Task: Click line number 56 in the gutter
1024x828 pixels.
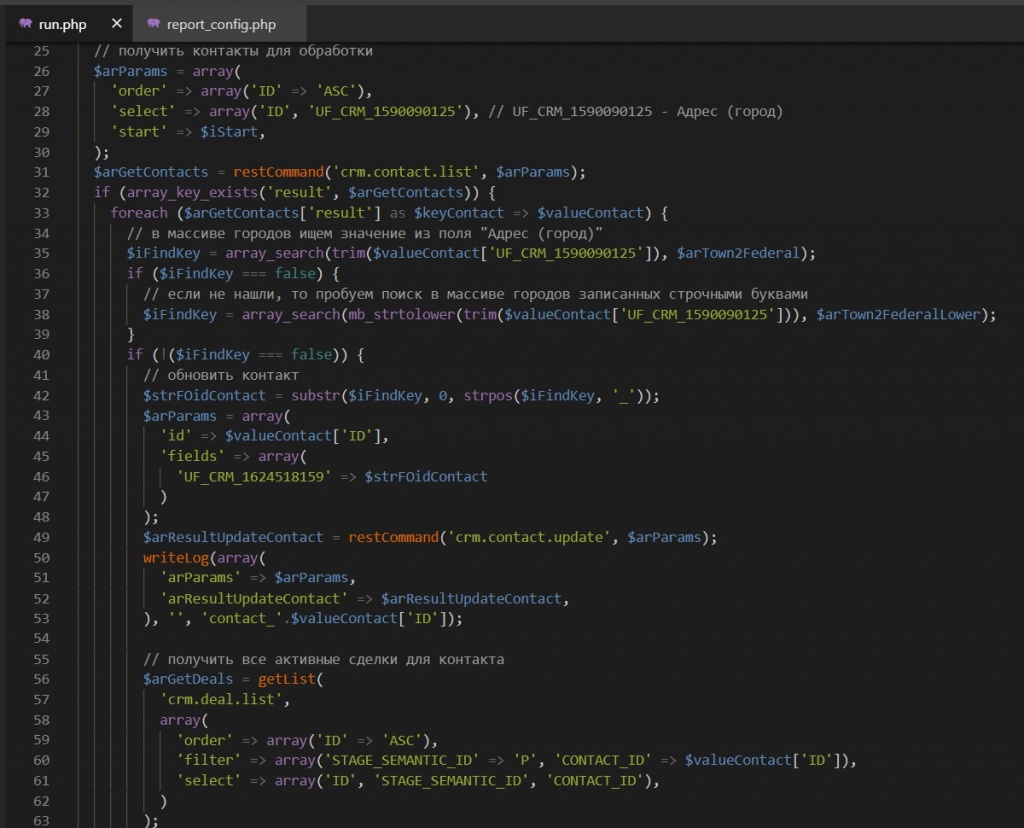Action: point(41,679)
